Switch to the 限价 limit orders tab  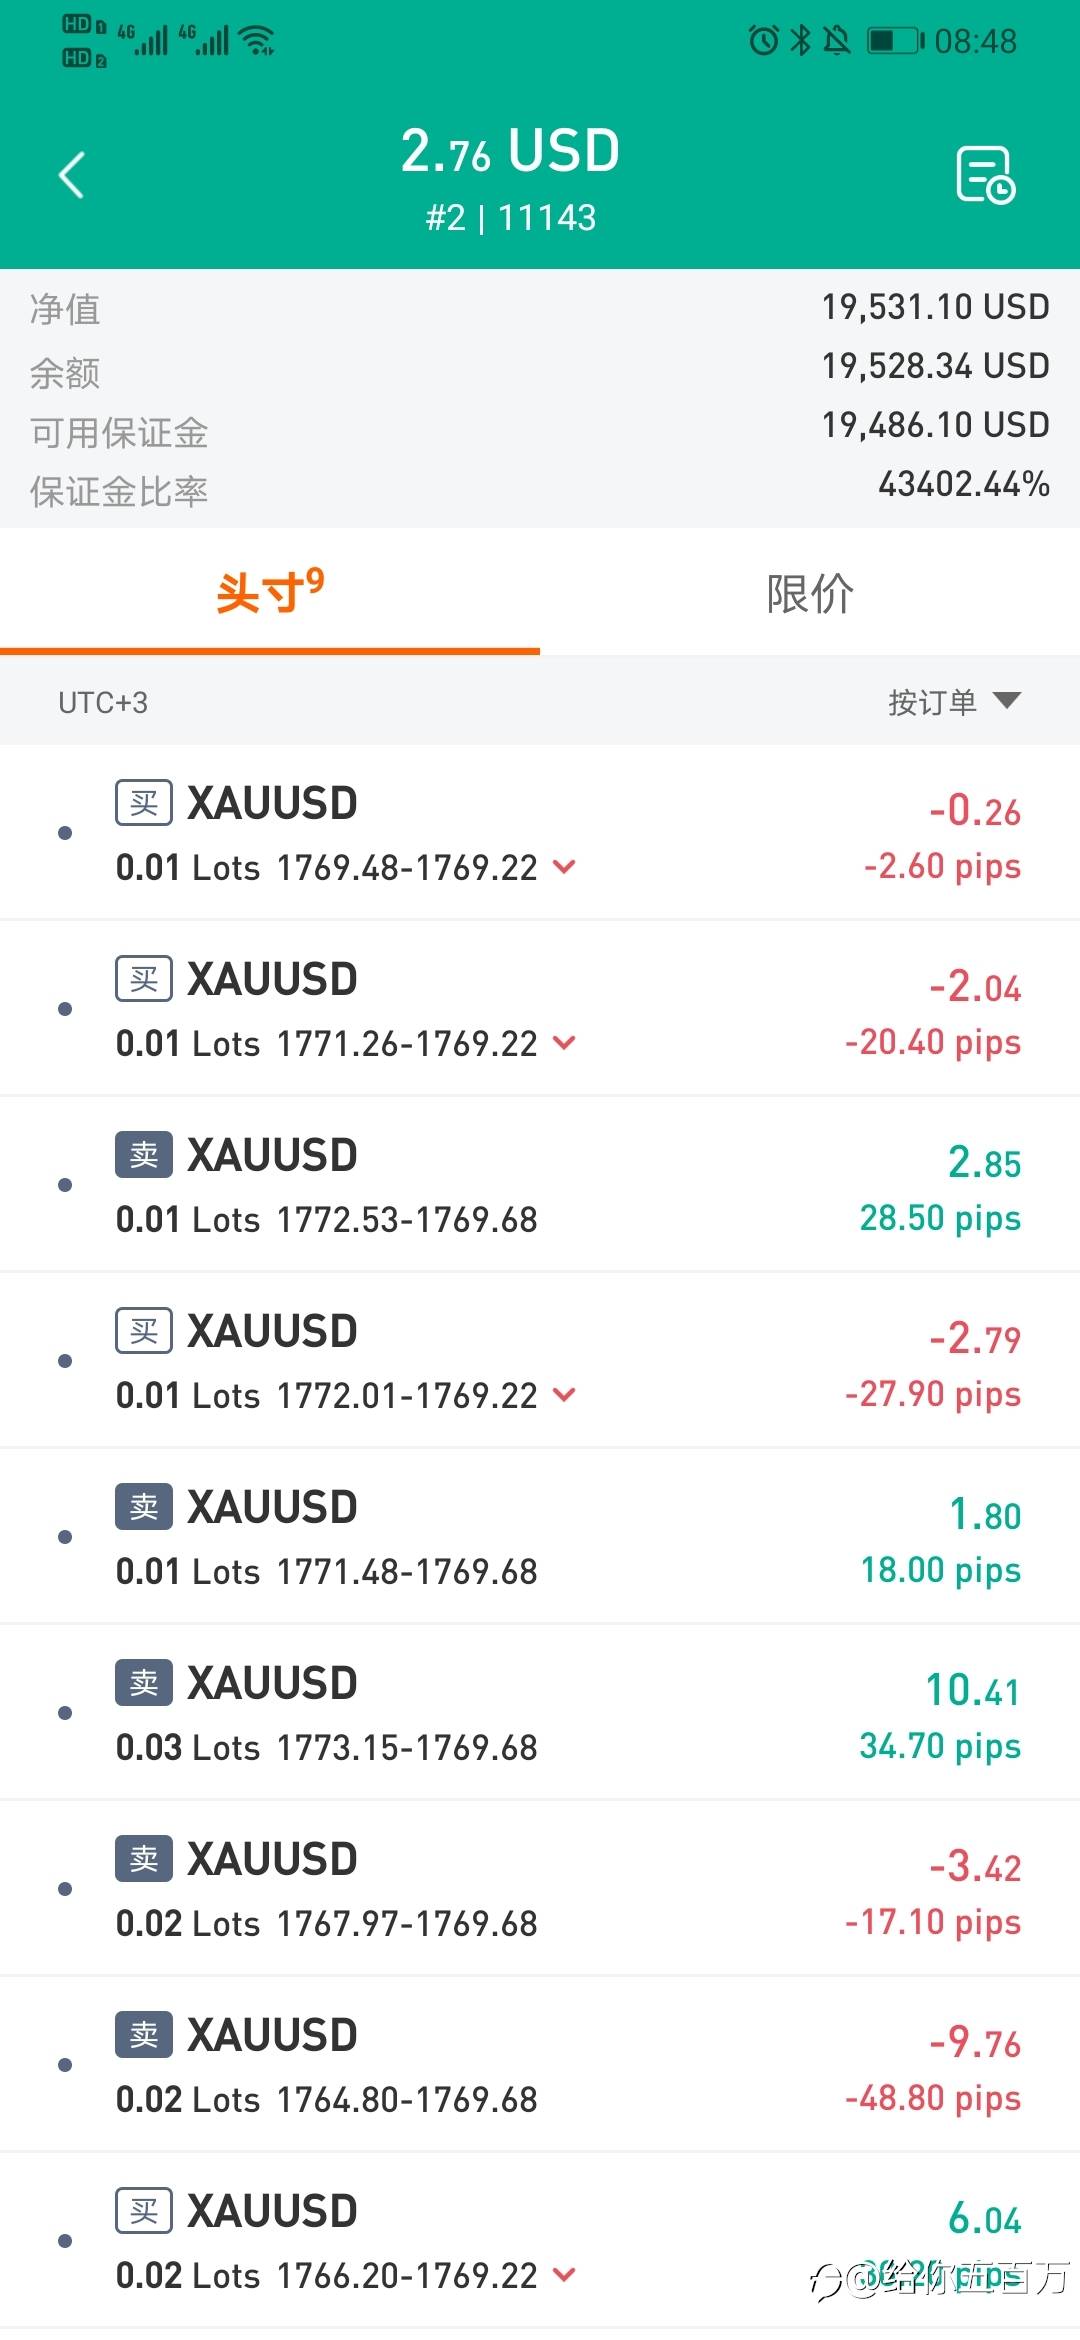coord(810,593)
